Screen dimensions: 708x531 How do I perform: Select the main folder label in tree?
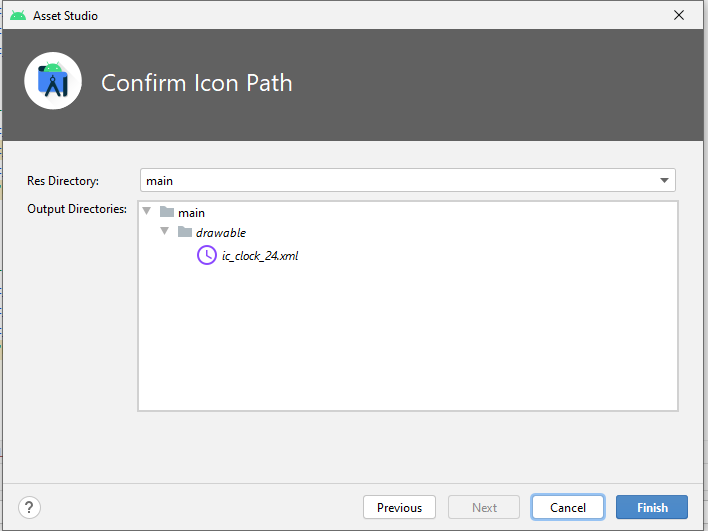(191, 213)
